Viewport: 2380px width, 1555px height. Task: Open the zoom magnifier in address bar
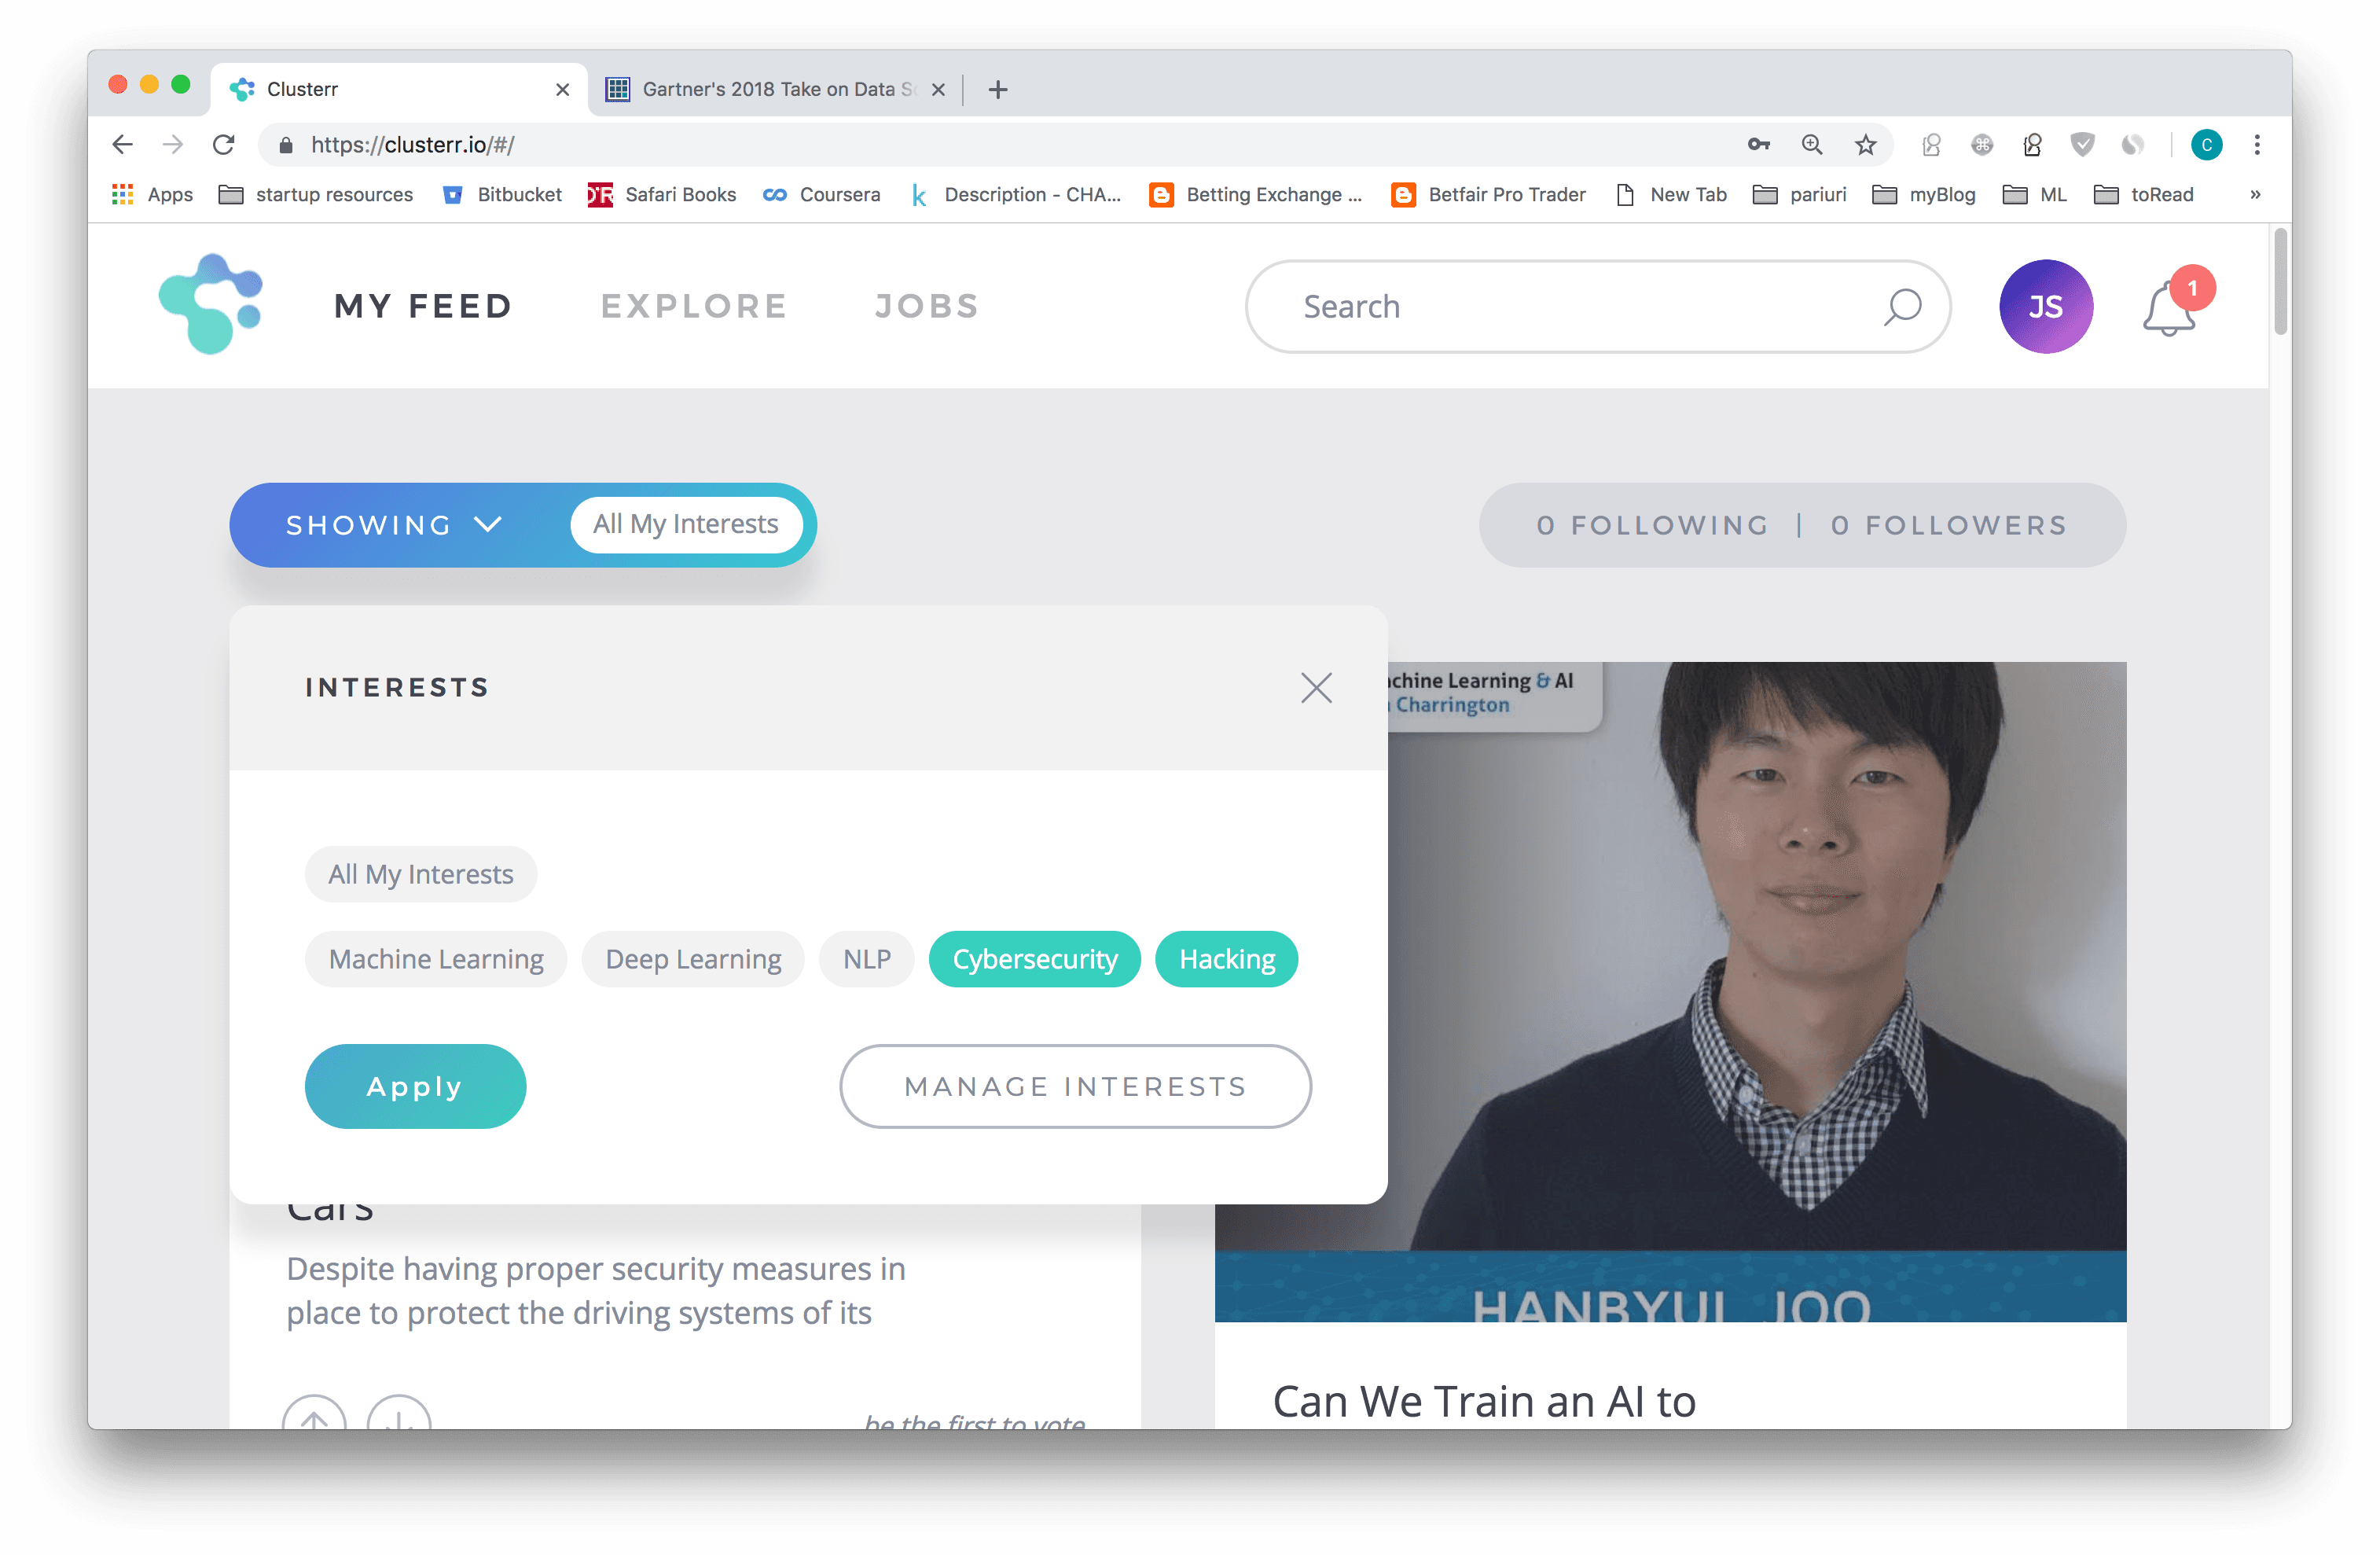1812,145
